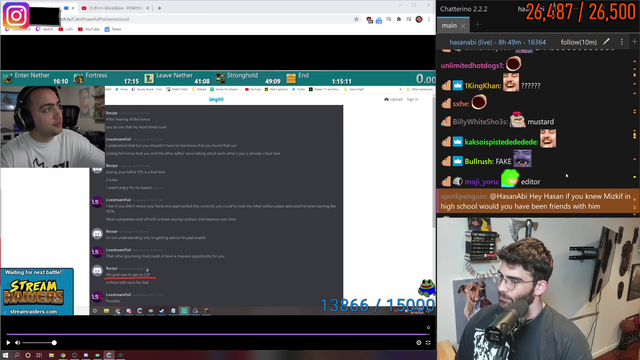Click the @HasanAbi mention in chat
Image resolution: width=640 pixels, height=360 pixels.
click(x=508, y=196)
